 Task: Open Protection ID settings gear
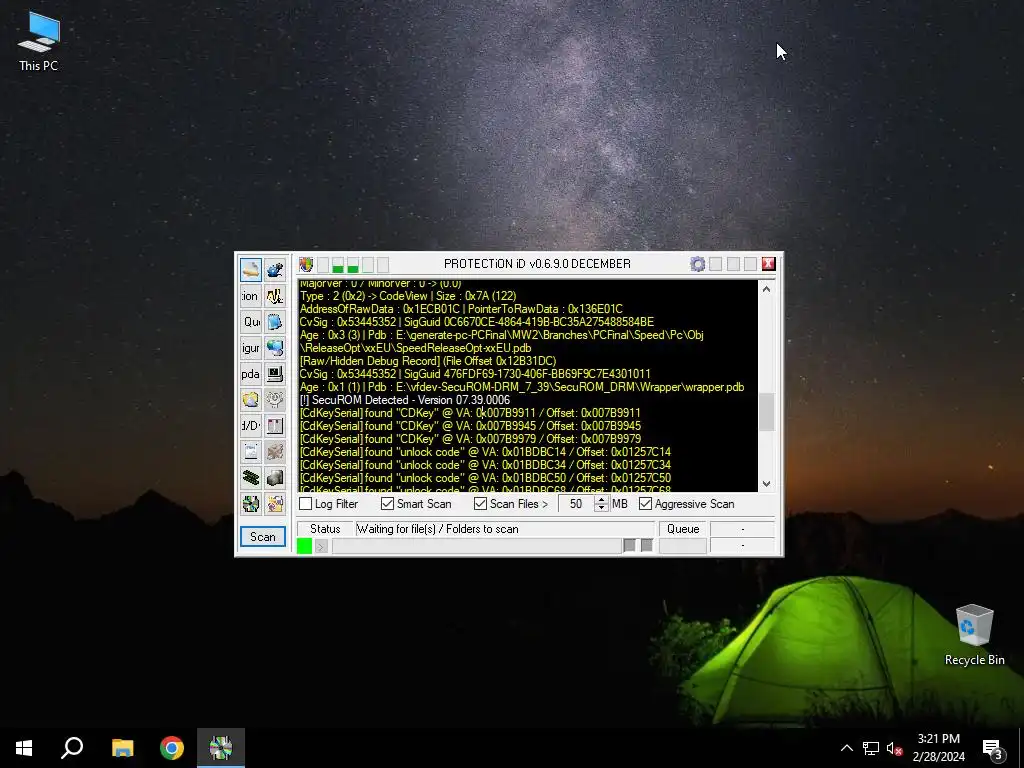697,264
